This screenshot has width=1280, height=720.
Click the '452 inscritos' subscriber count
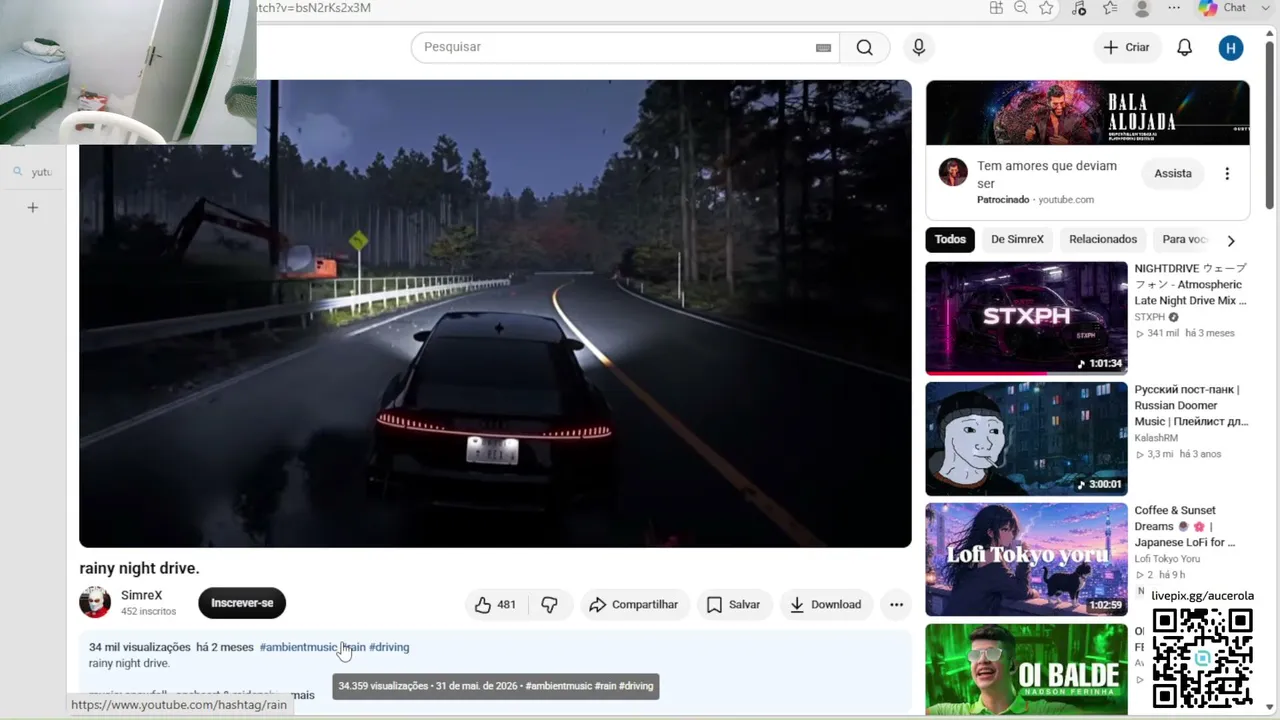click(148, 611)
